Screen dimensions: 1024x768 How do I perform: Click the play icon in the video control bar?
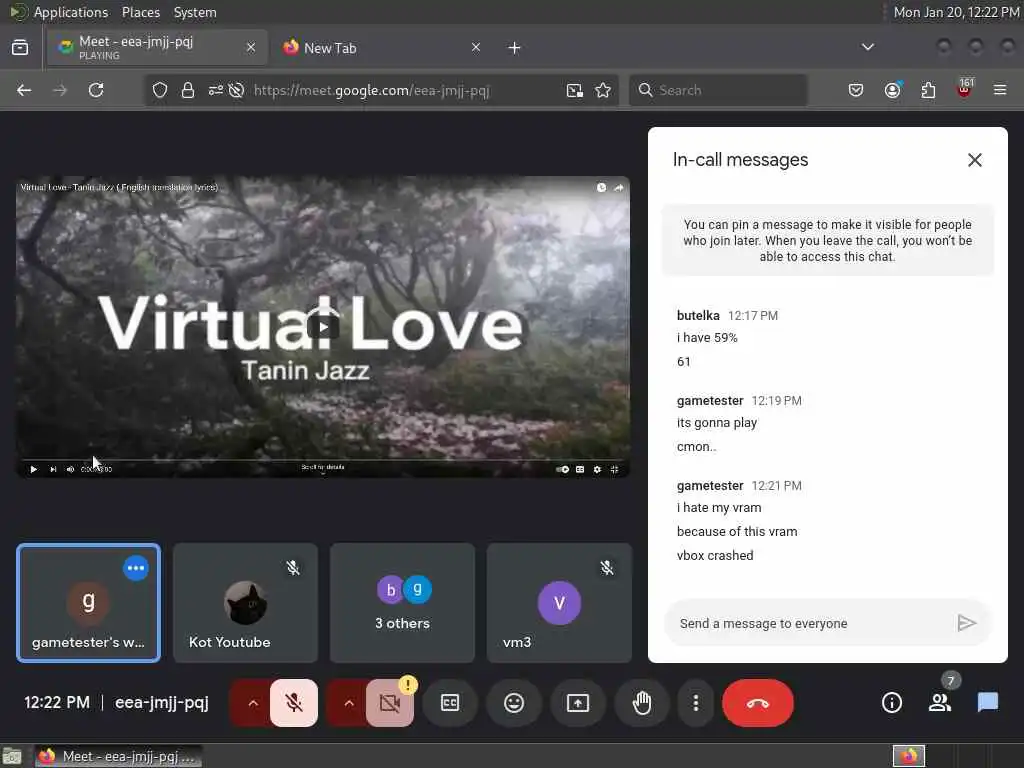point(33,469)
